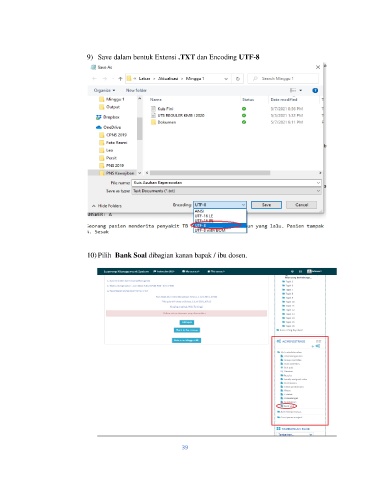
Task: Click the Forward arrow in Save As dialog
Action: [x=105, y=79]
